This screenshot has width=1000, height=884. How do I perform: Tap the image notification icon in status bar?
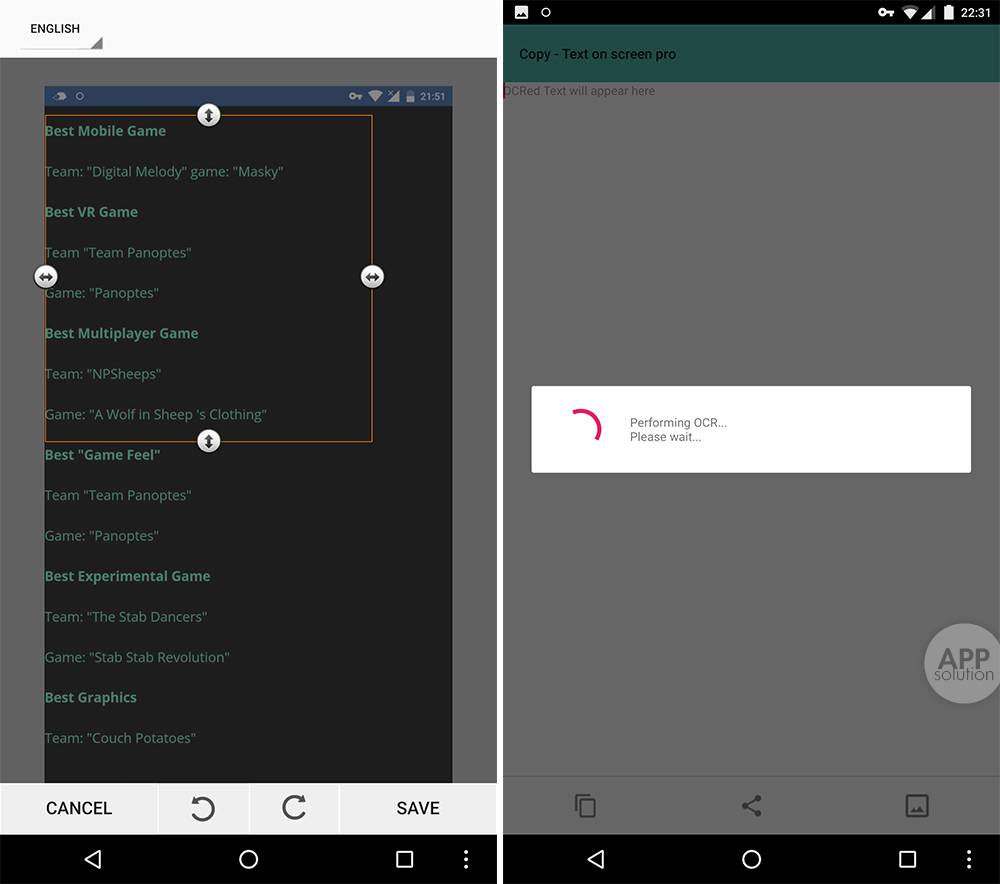(x=521, y=12)
